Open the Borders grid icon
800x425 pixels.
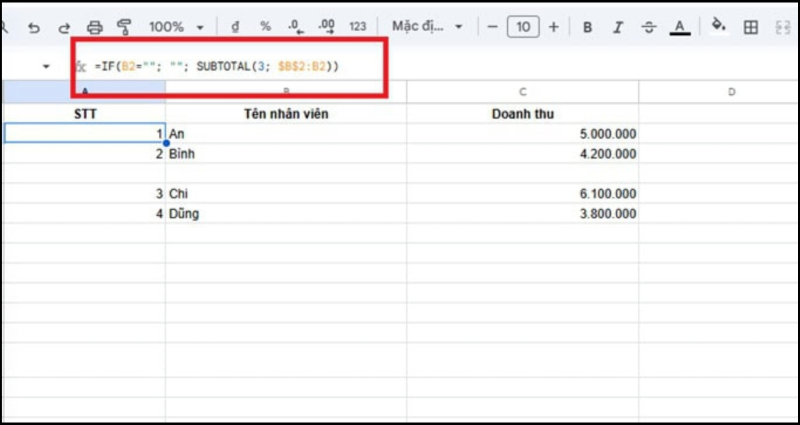click(751, 27)
